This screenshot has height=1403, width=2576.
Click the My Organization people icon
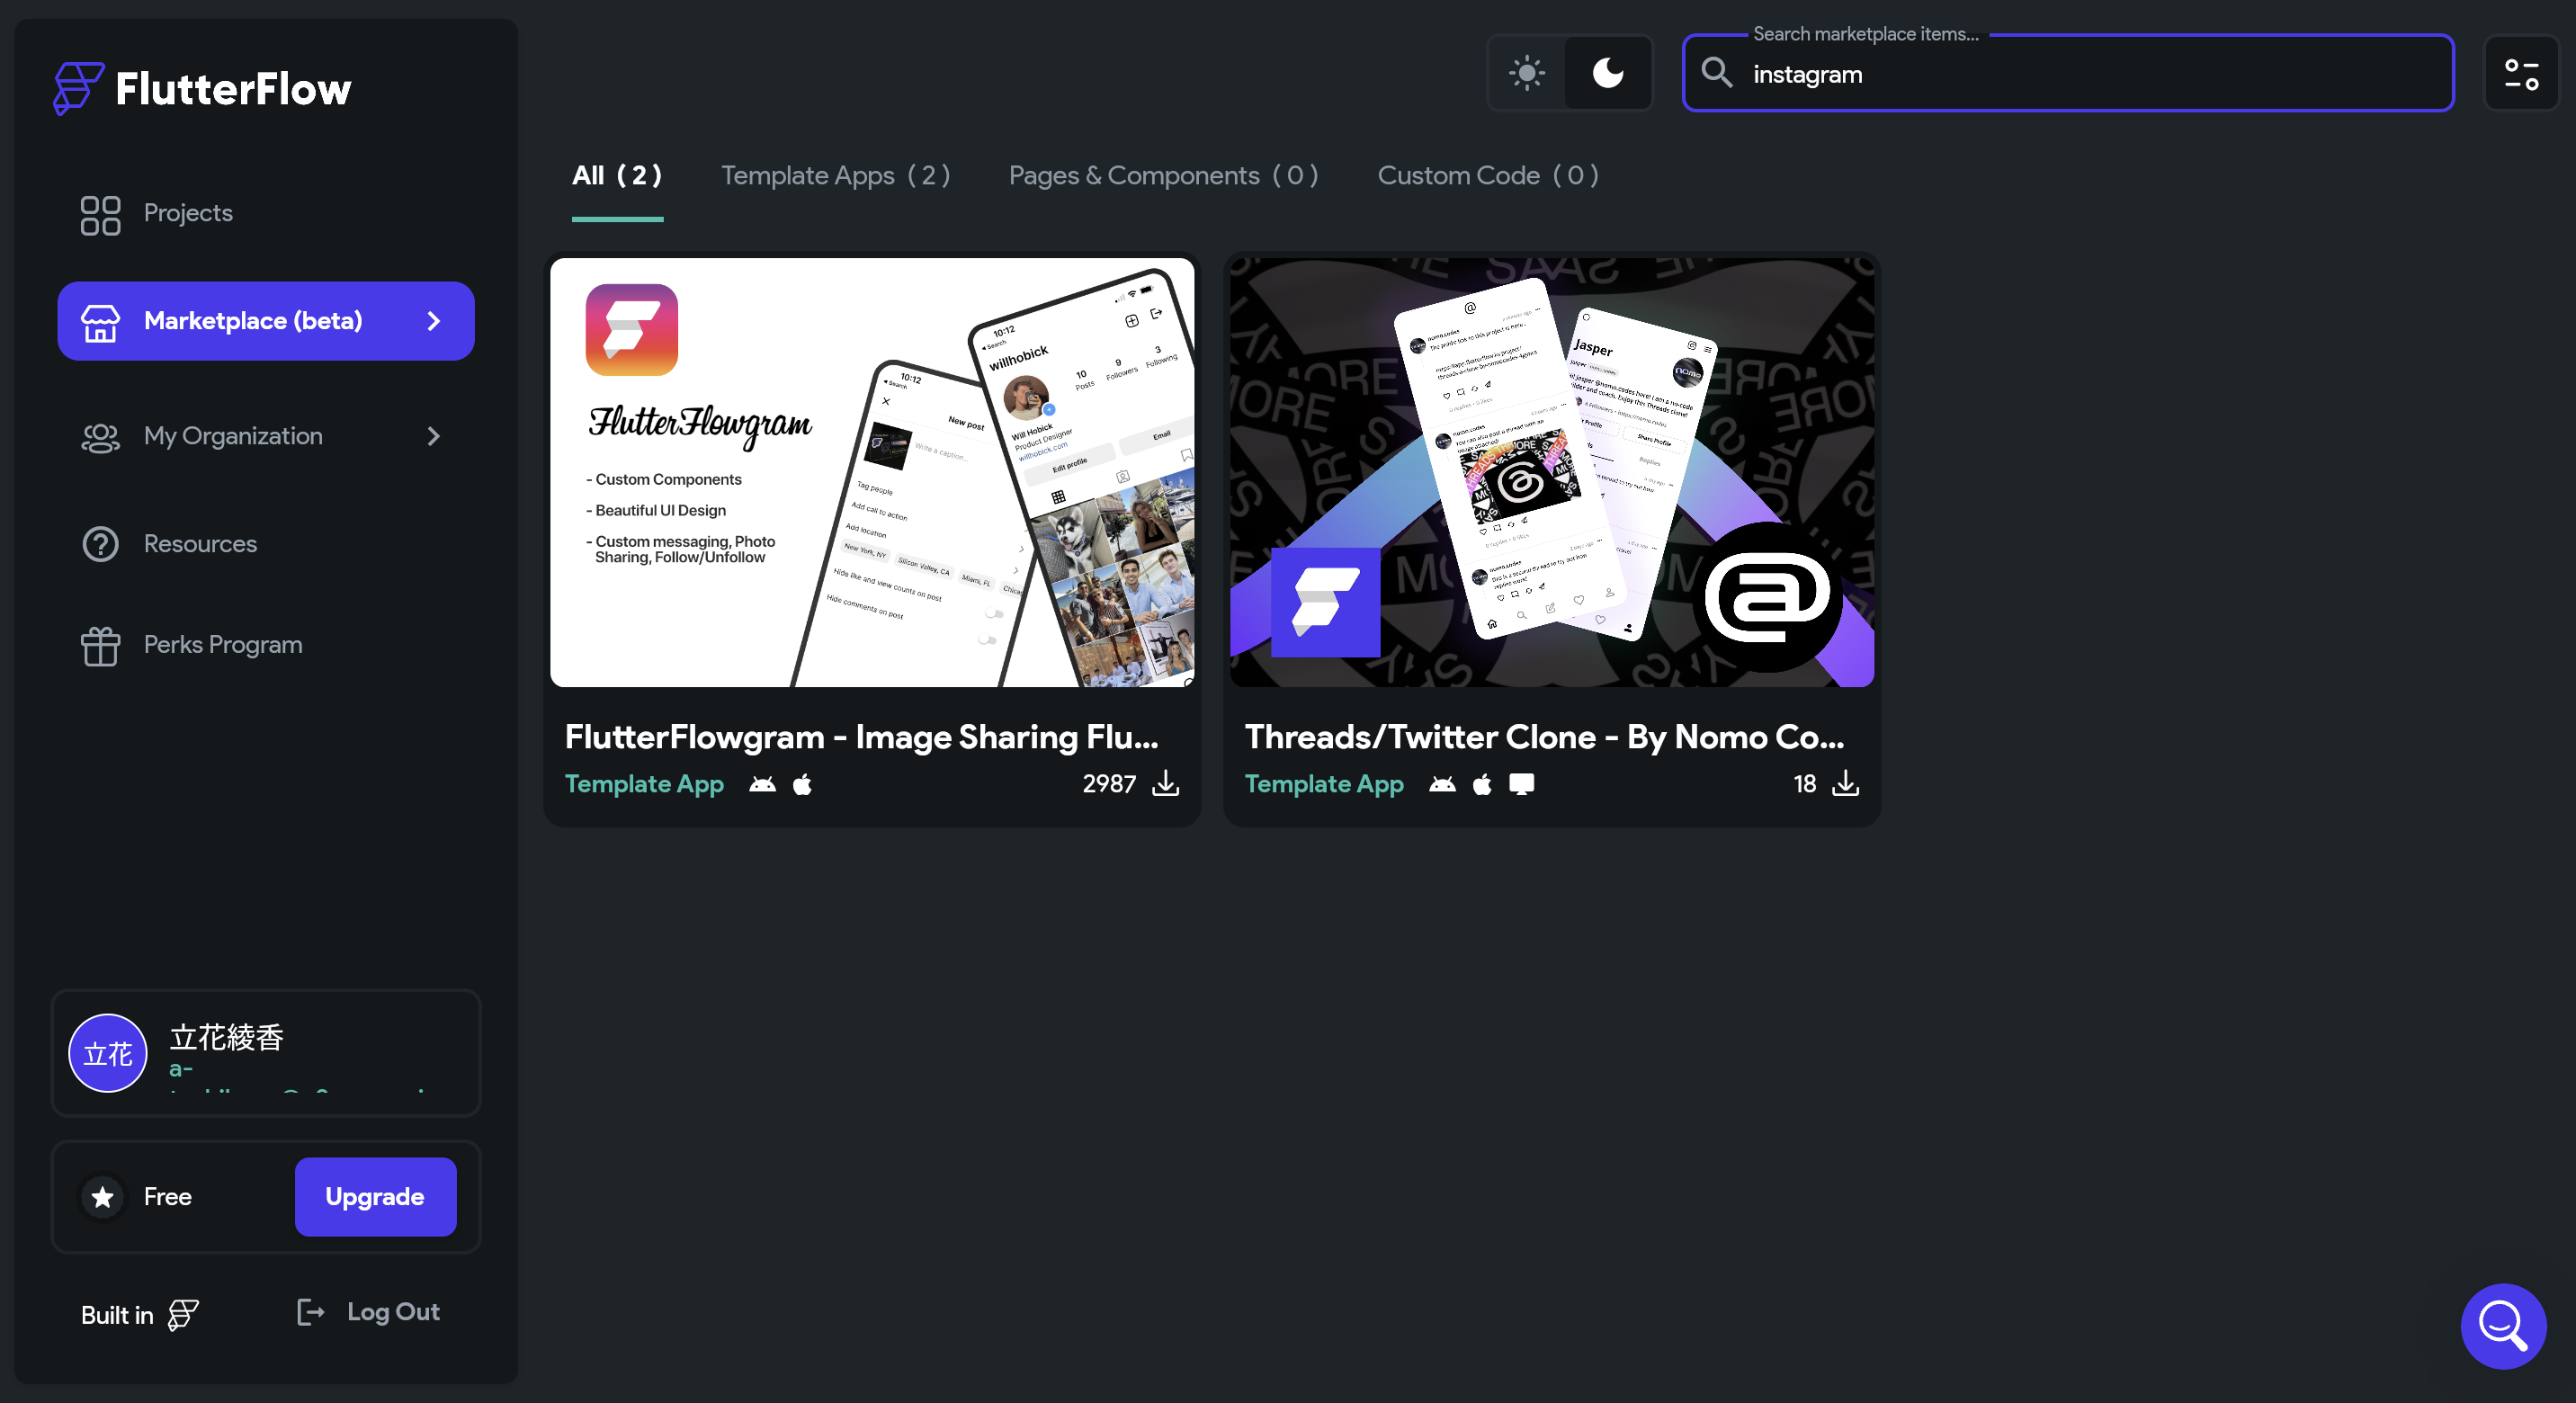point(100,437)
